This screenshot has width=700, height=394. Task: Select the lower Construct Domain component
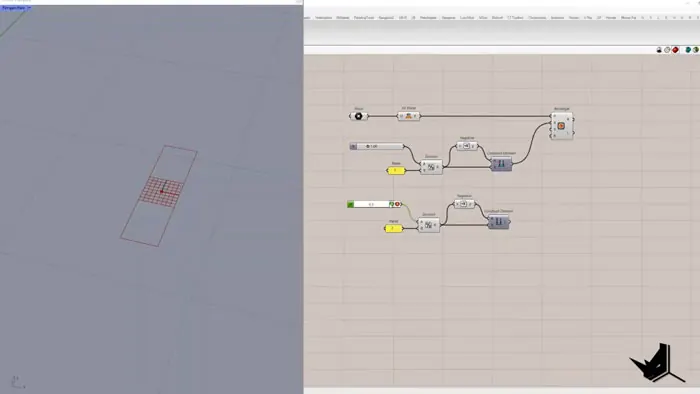499,222
